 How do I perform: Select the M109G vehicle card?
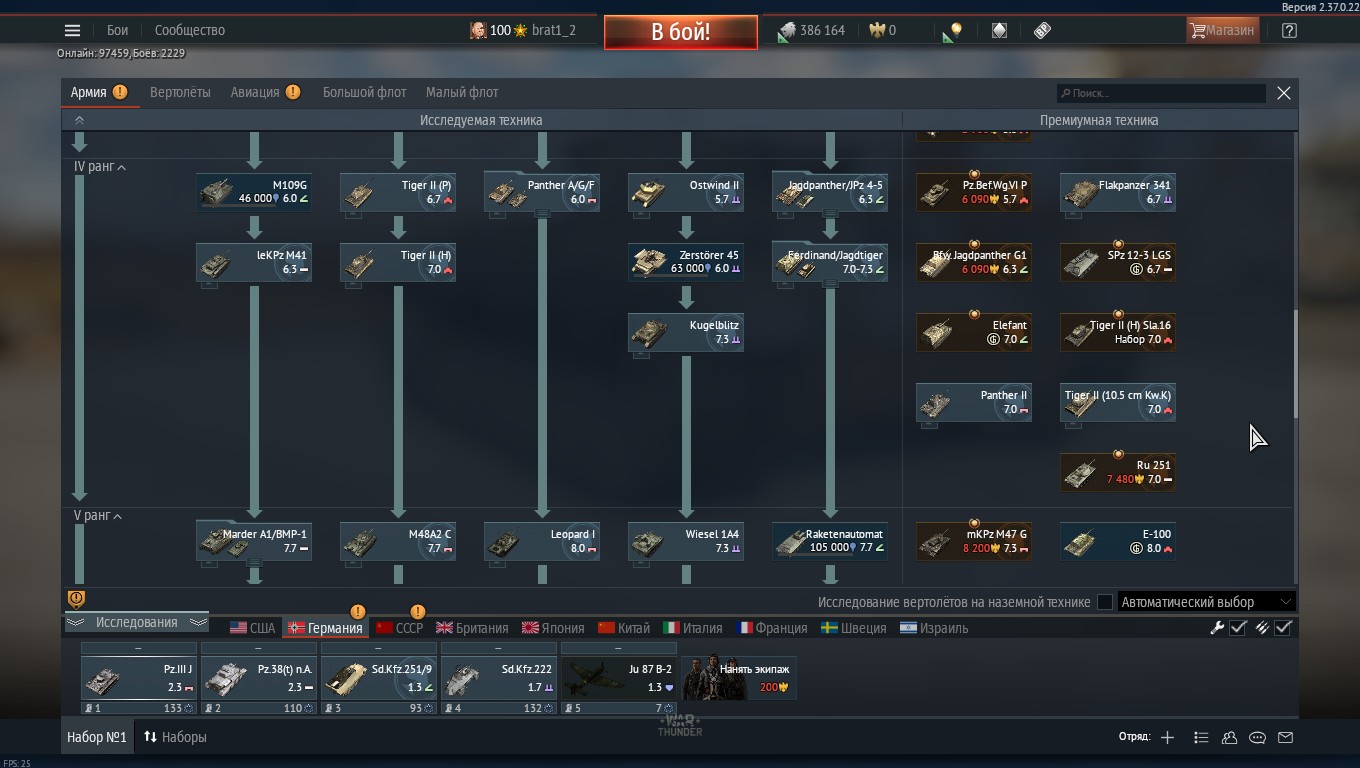[254, 192]
